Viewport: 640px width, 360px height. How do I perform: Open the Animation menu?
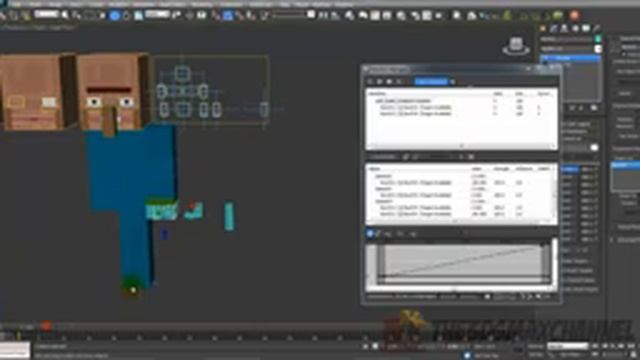point(144,4)
